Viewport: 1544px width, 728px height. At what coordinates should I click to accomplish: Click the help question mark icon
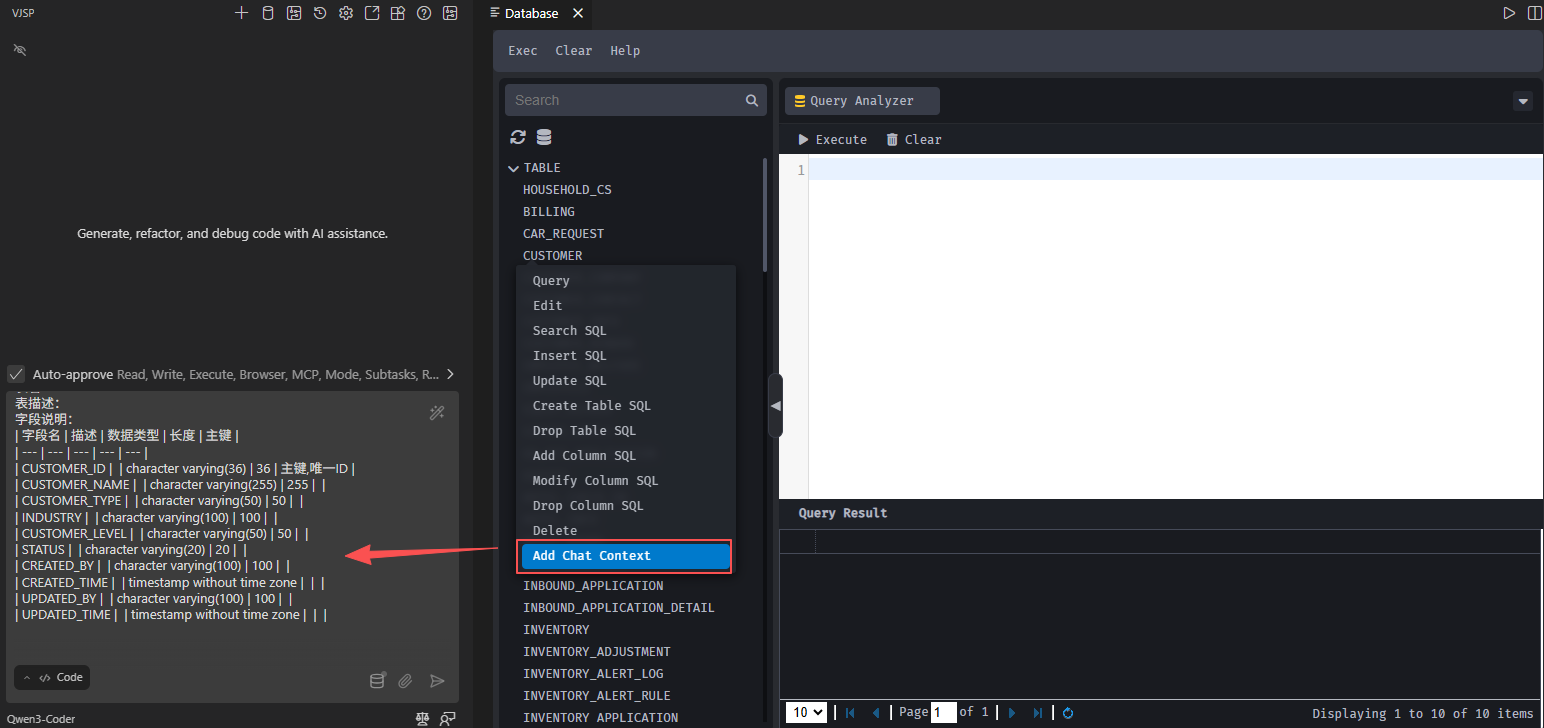pyautogui.click(x=424, y=13)
